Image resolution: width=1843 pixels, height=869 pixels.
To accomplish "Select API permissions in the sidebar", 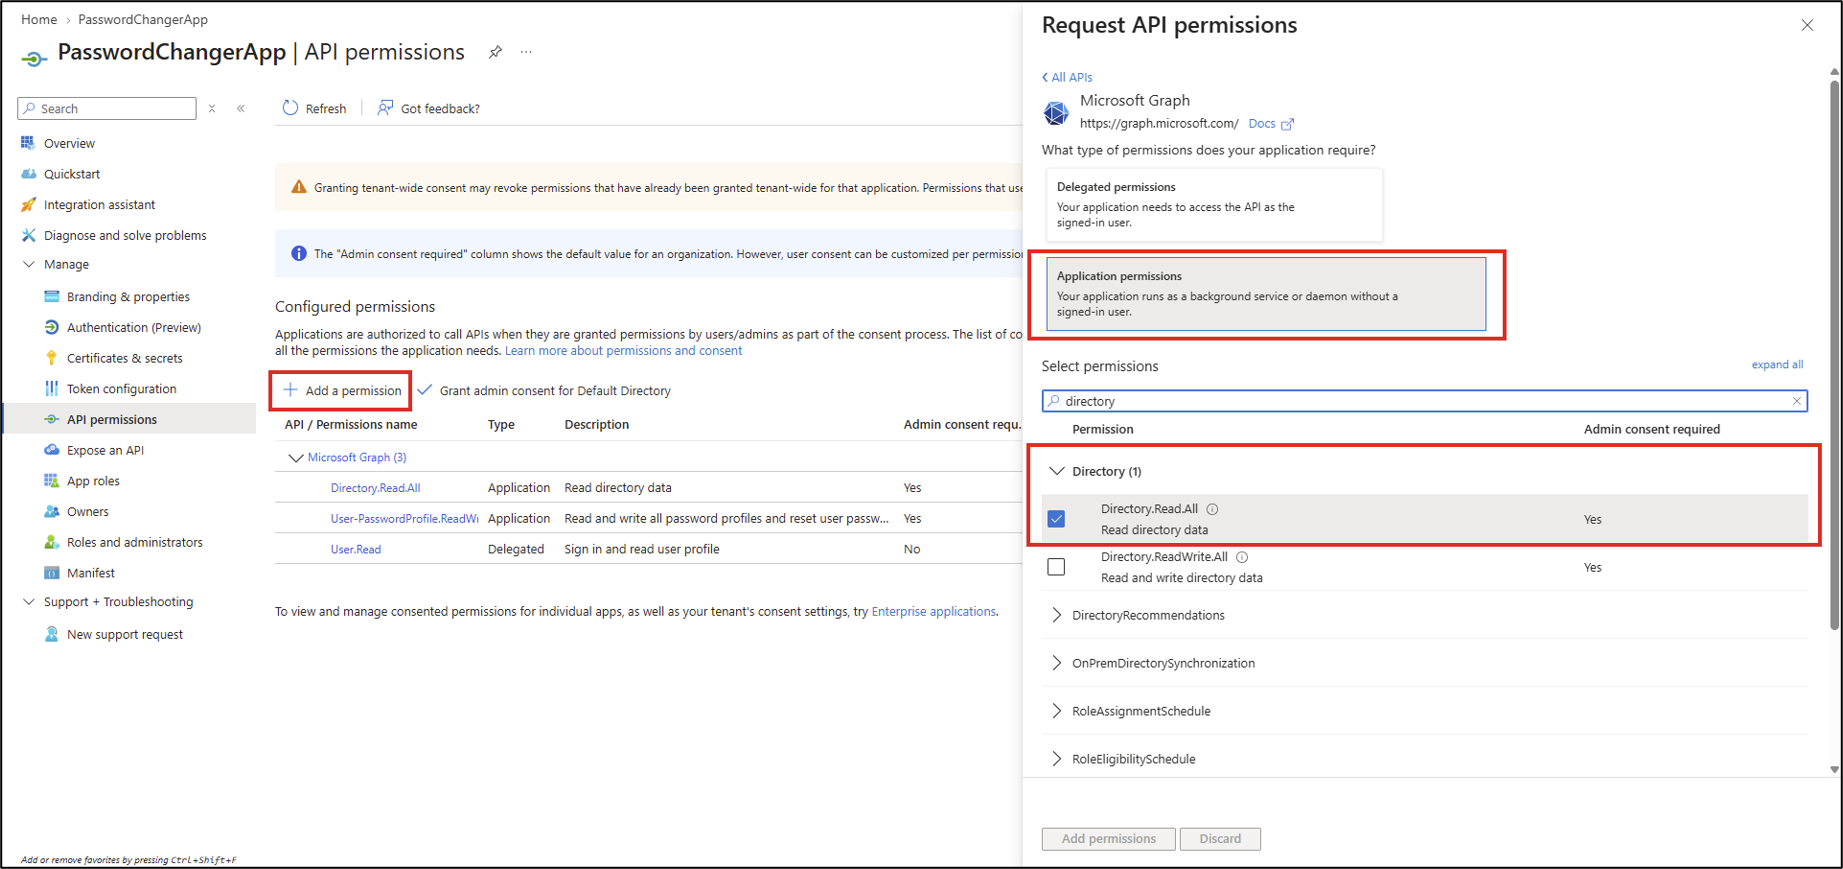I will pyautogui.click(x=112, y=419).
